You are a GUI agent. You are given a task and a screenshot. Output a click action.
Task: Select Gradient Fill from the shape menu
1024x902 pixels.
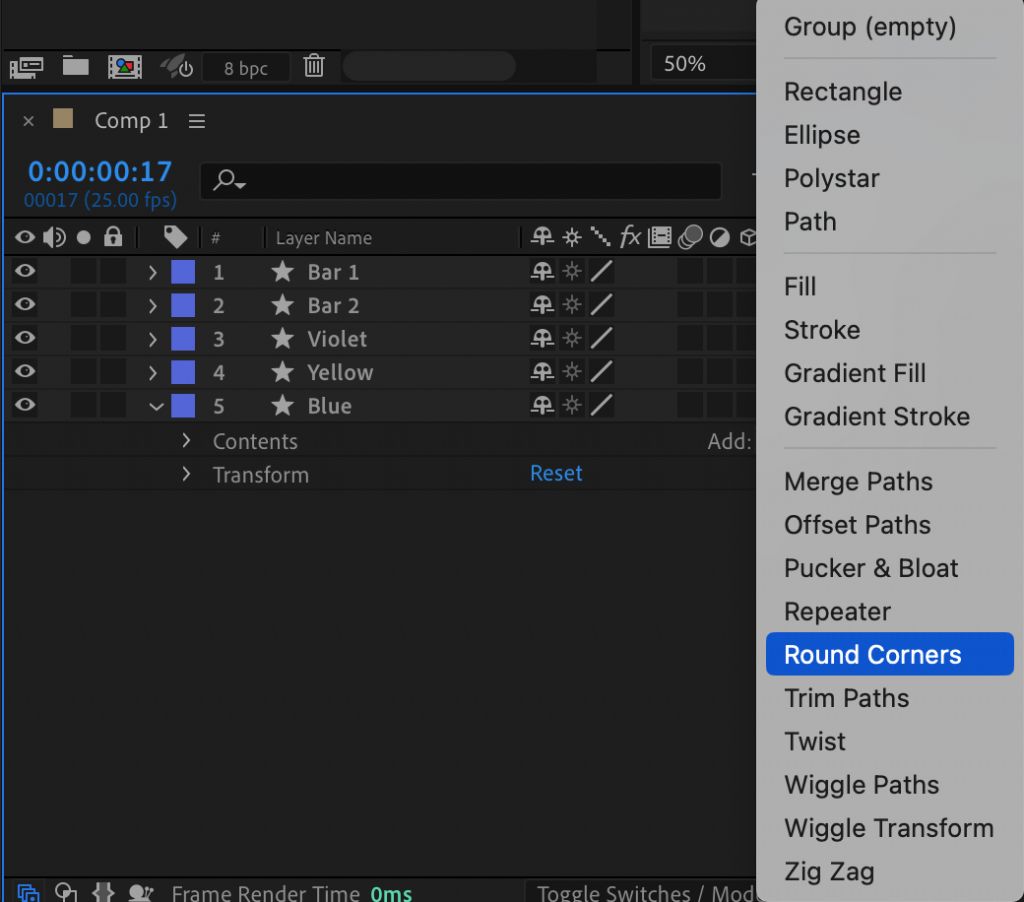click(855, 373)
